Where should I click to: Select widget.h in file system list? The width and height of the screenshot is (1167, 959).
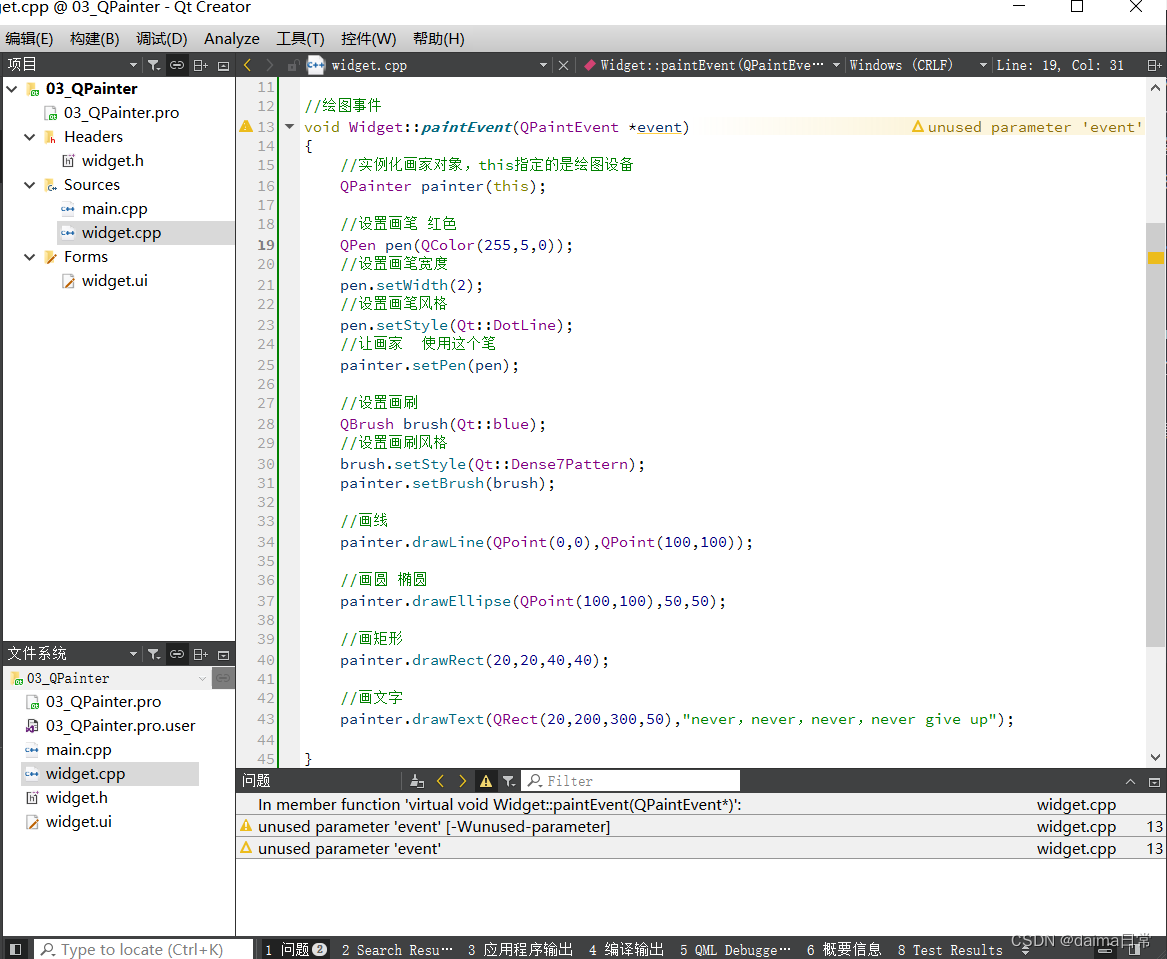pos(67,798)
